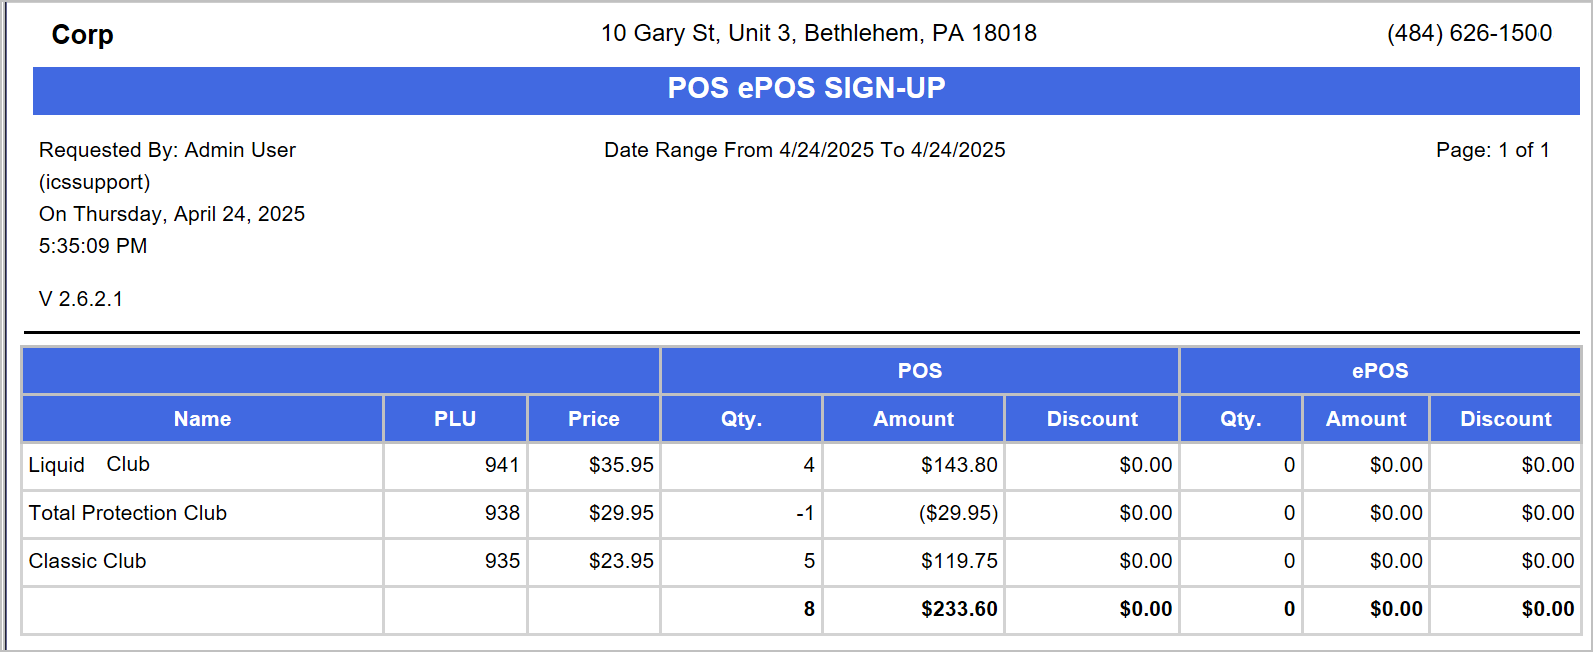This screenshot has width=1593, height=652.
Task: Click the $143.80 POS amount cell
Action: pos(959,465)
